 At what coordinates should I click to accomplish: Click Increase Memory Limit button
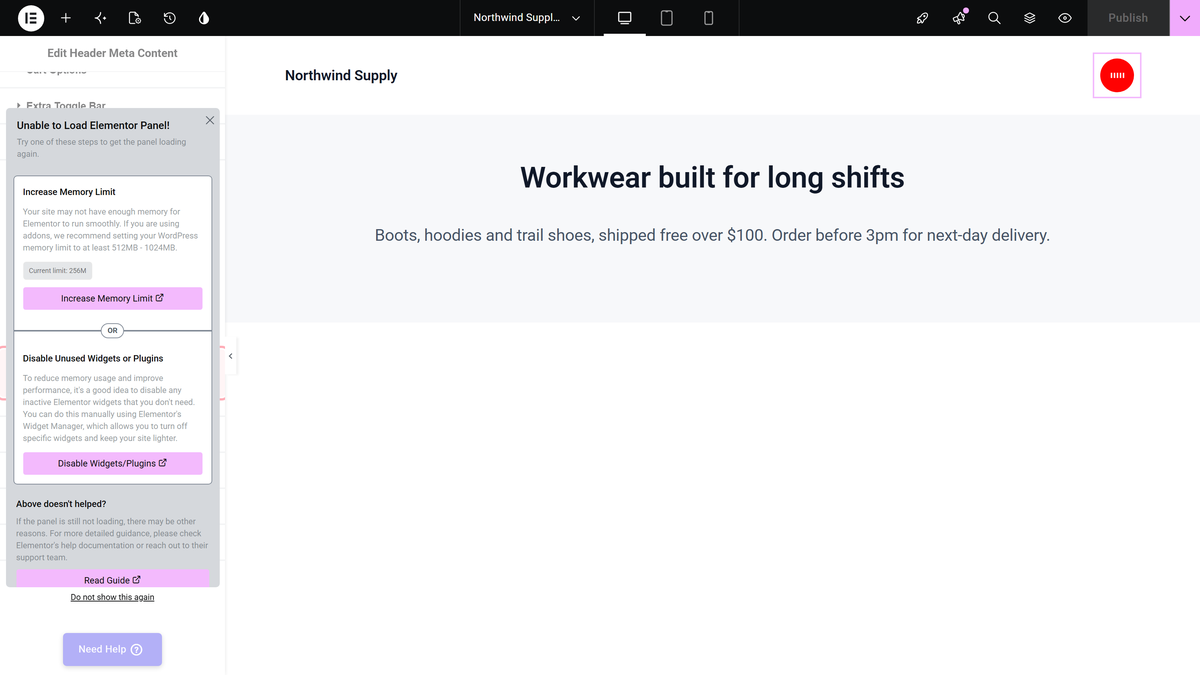[113, 298]
